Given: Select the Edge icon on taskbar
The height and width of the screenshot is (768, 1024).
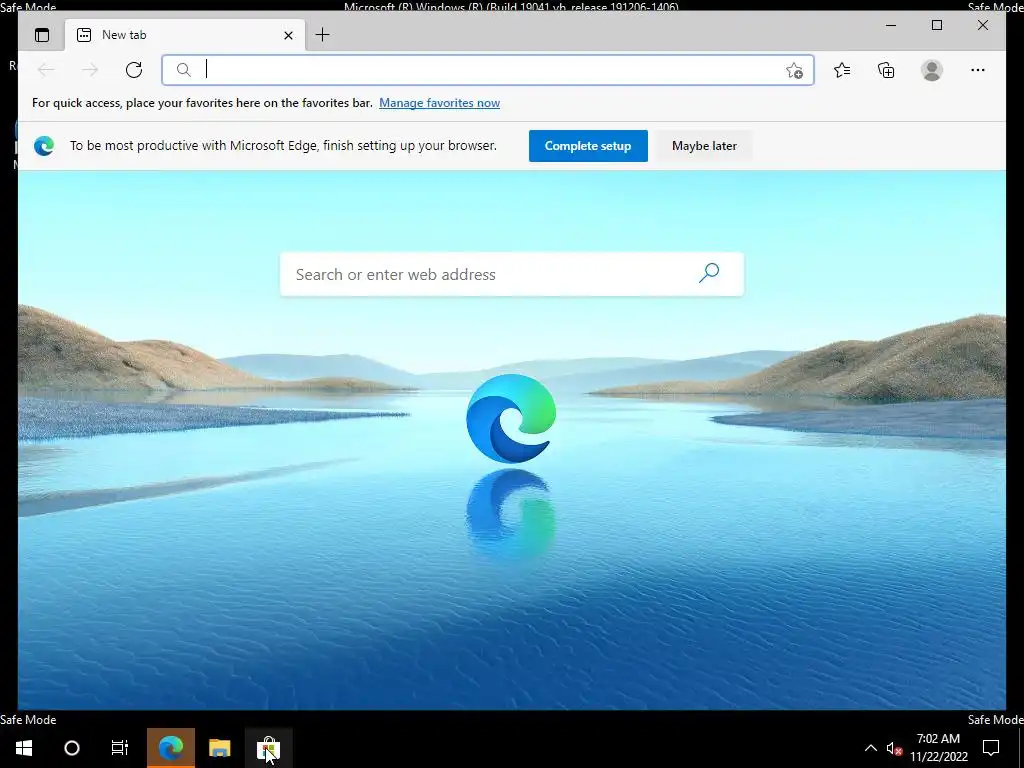Looking at the screenshot, I should coord(170,748).
